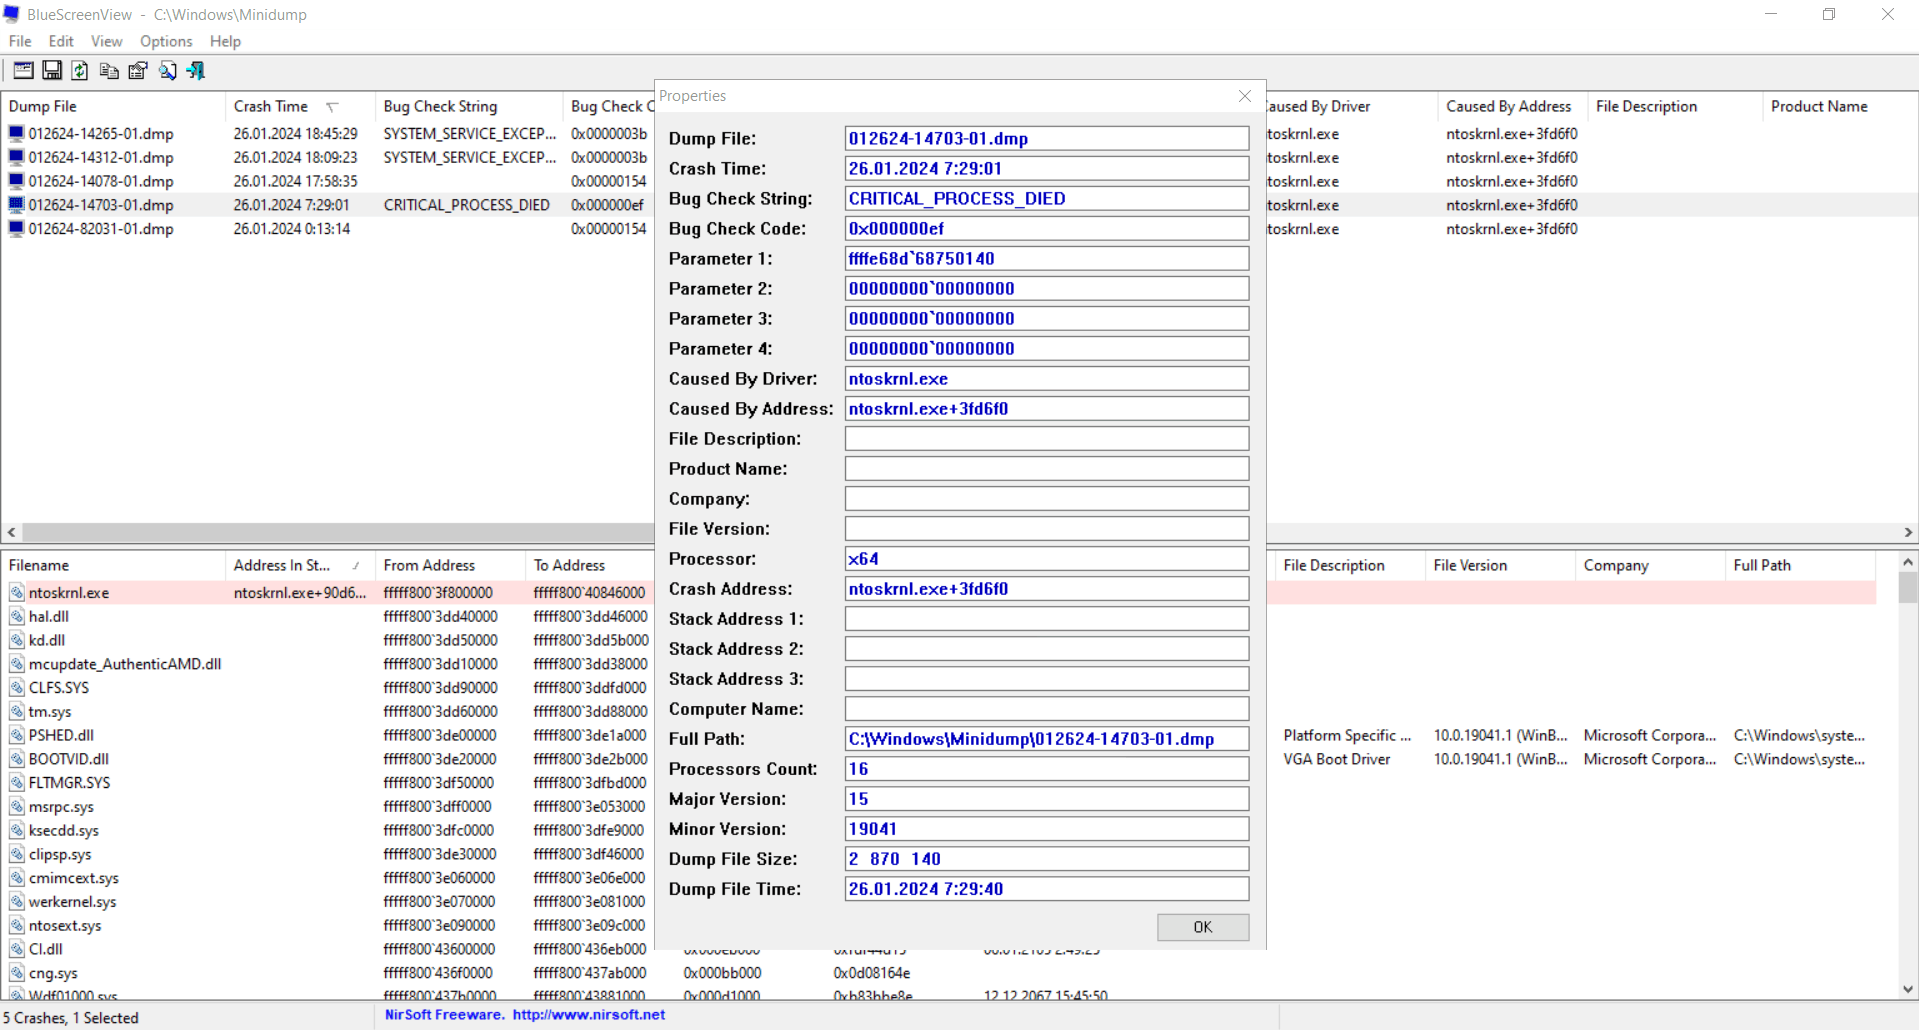
Task: Click the Refresh toolbar icon
Action: coord(80,70)
